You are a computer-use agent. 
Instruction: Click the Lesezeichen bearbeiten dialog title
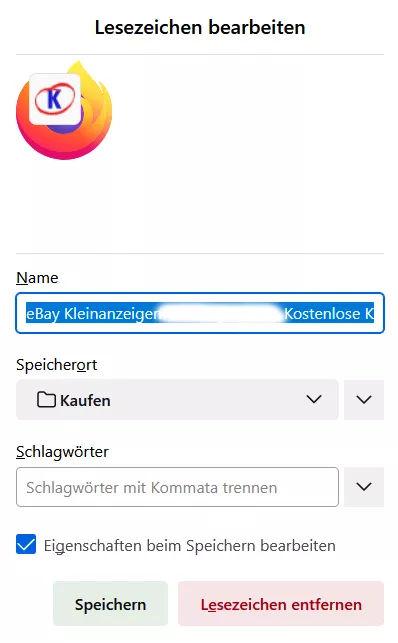(200, 28)
